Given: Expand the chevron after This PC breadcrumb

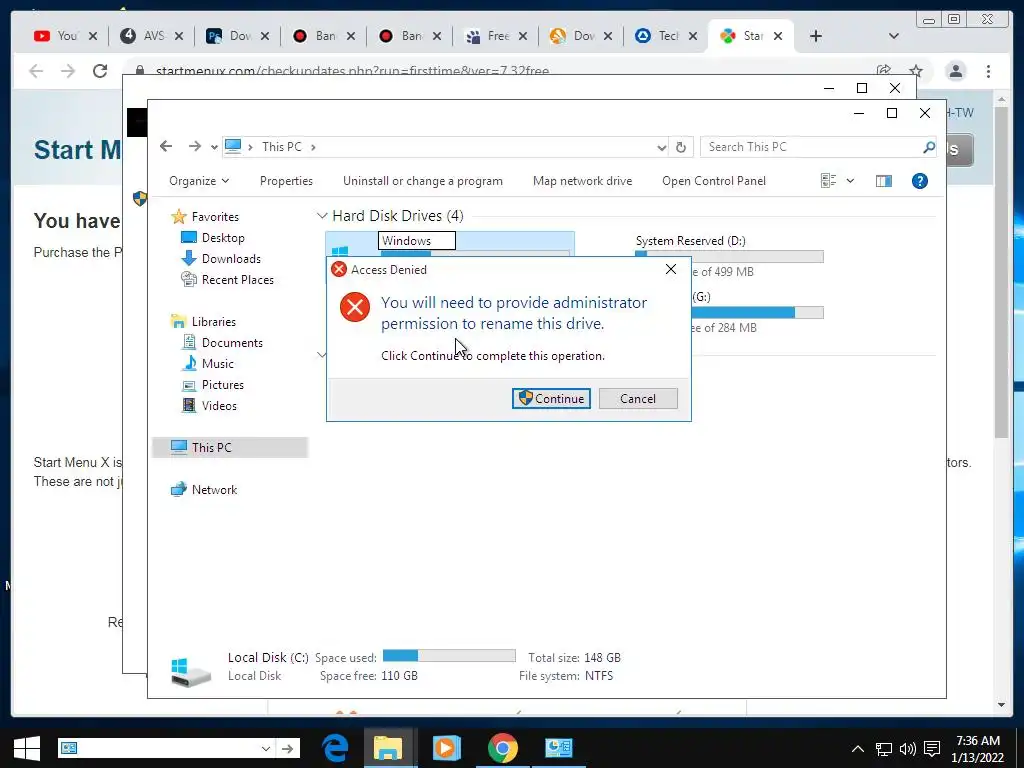Looking at the screenshot, I should [313, 147].
